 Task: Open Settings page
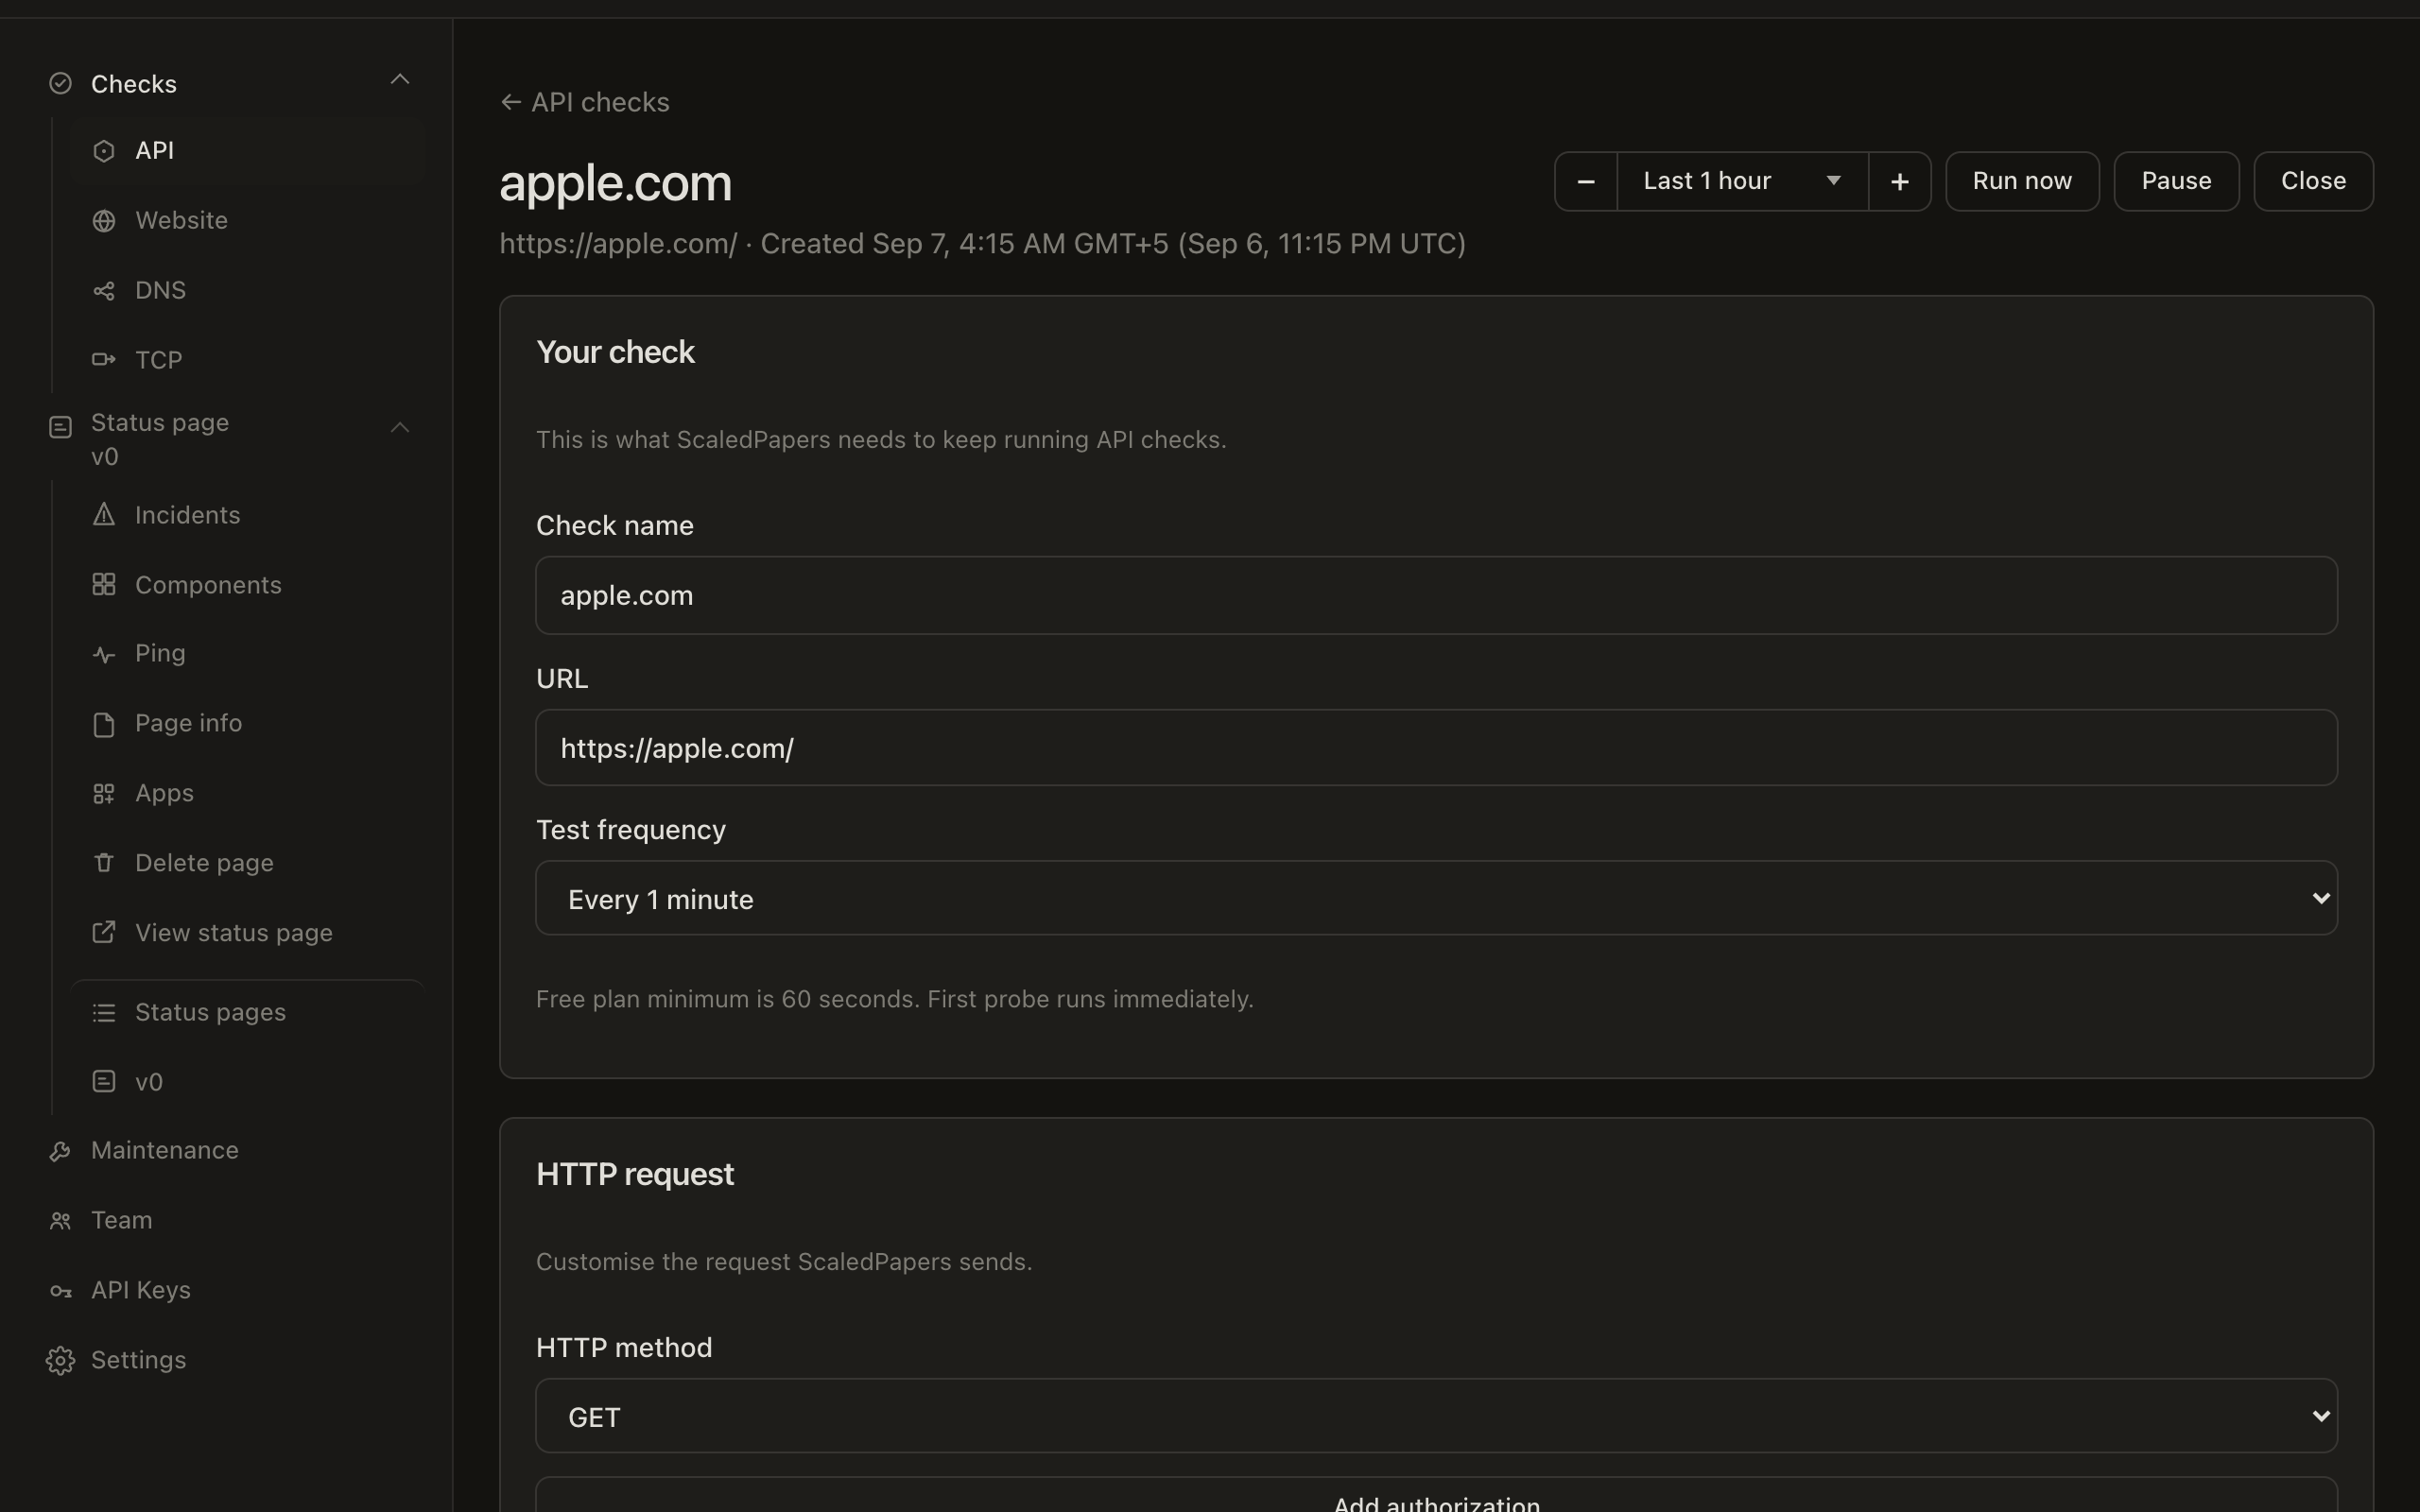[x=138, y=1361]
